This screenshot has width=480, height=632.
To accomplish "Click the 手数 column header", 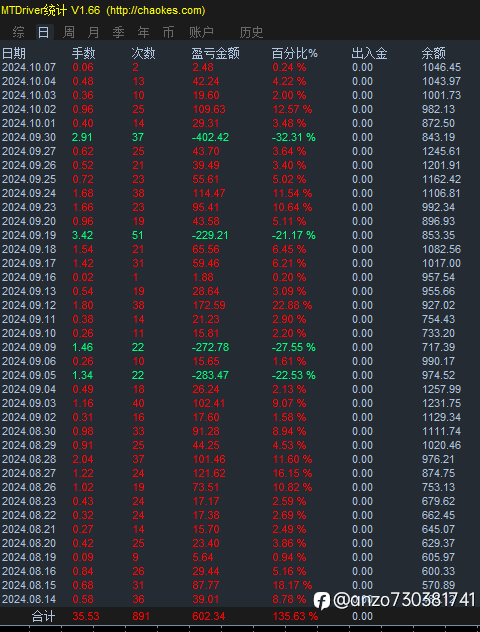I will point(84,53).
